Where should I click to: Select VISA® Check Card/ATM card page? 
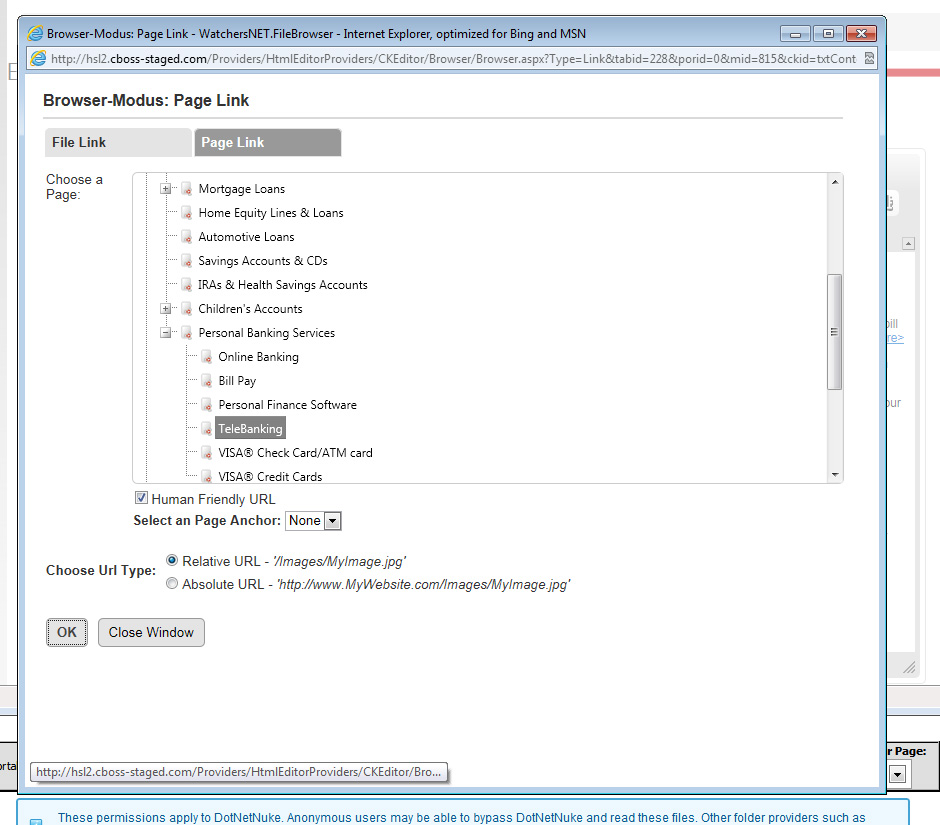click(295, 453)
